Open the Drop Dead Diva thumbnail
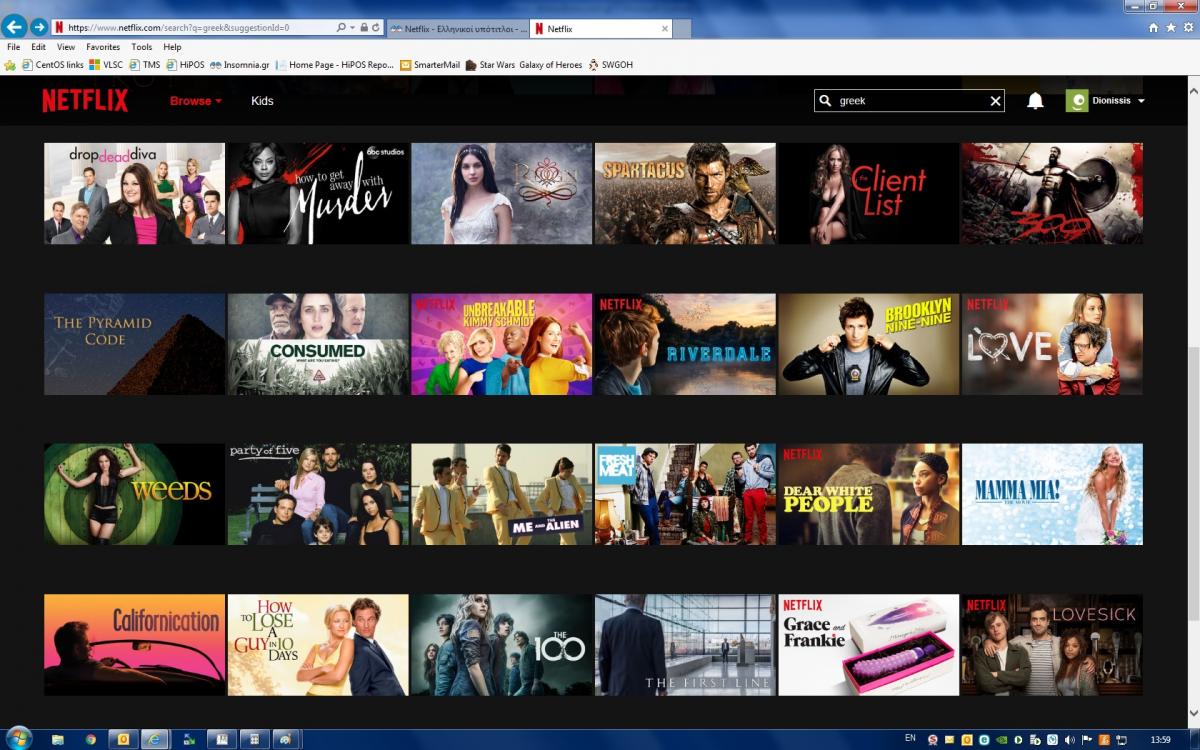The width and height of the screenshot is (1200, 750). 134,193
